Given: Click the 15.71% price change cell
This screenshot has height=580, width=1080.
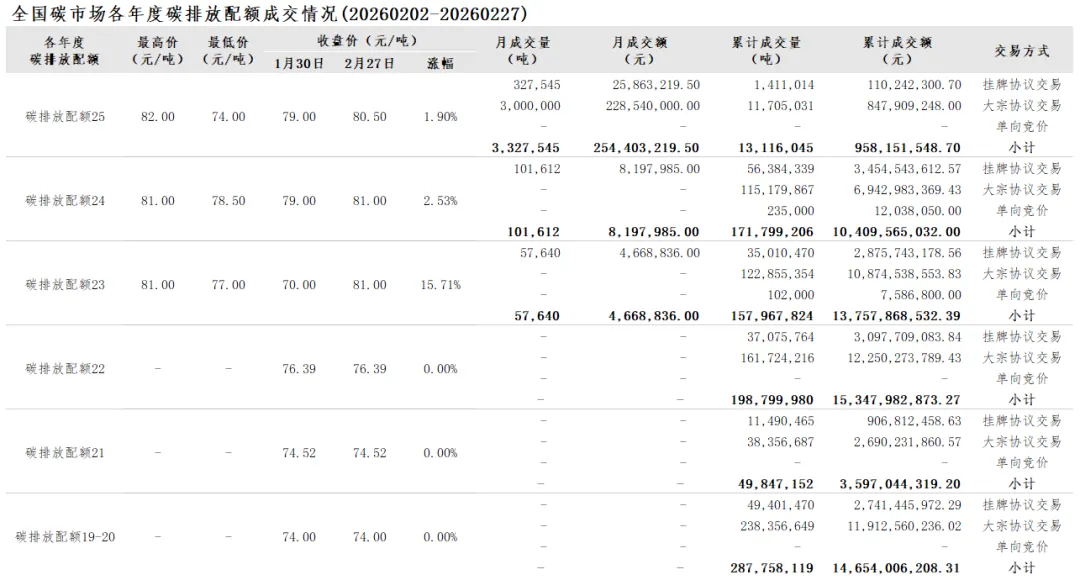Looking at the screenshot, I should (x=440, y=285).
